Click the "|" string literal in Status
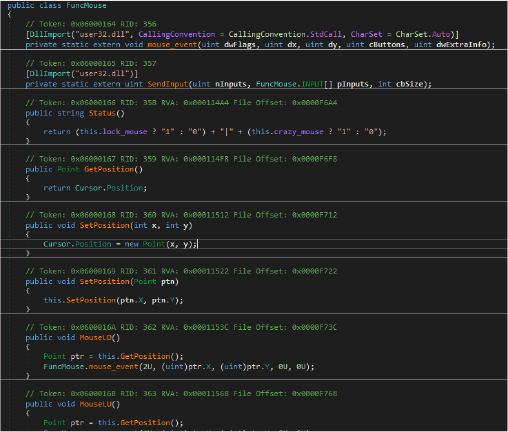508x432 pixels. [x=227, y=132]
